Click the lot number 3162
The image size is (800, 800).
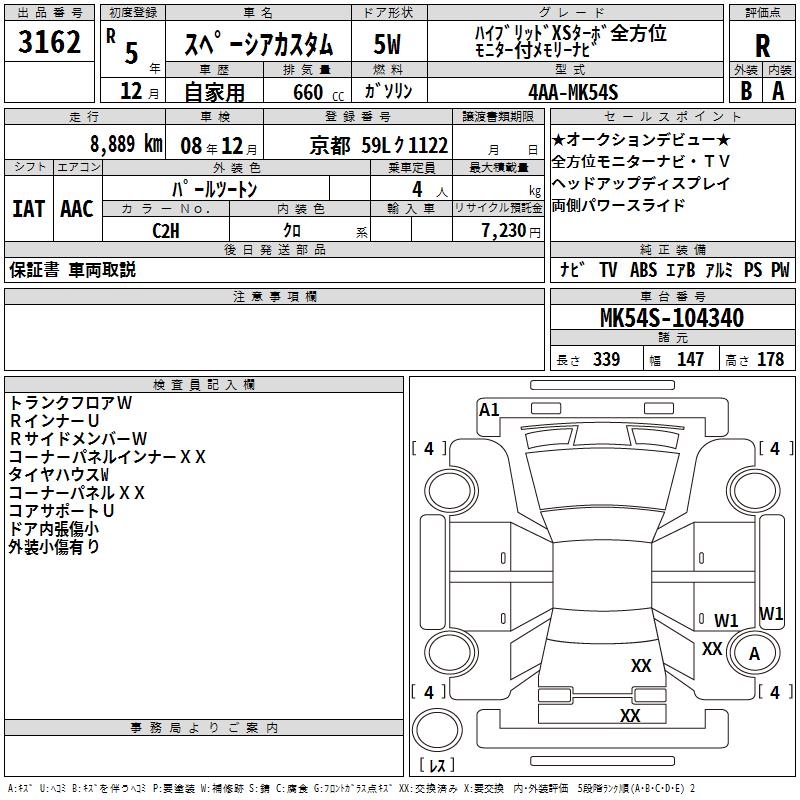(50, 44)
